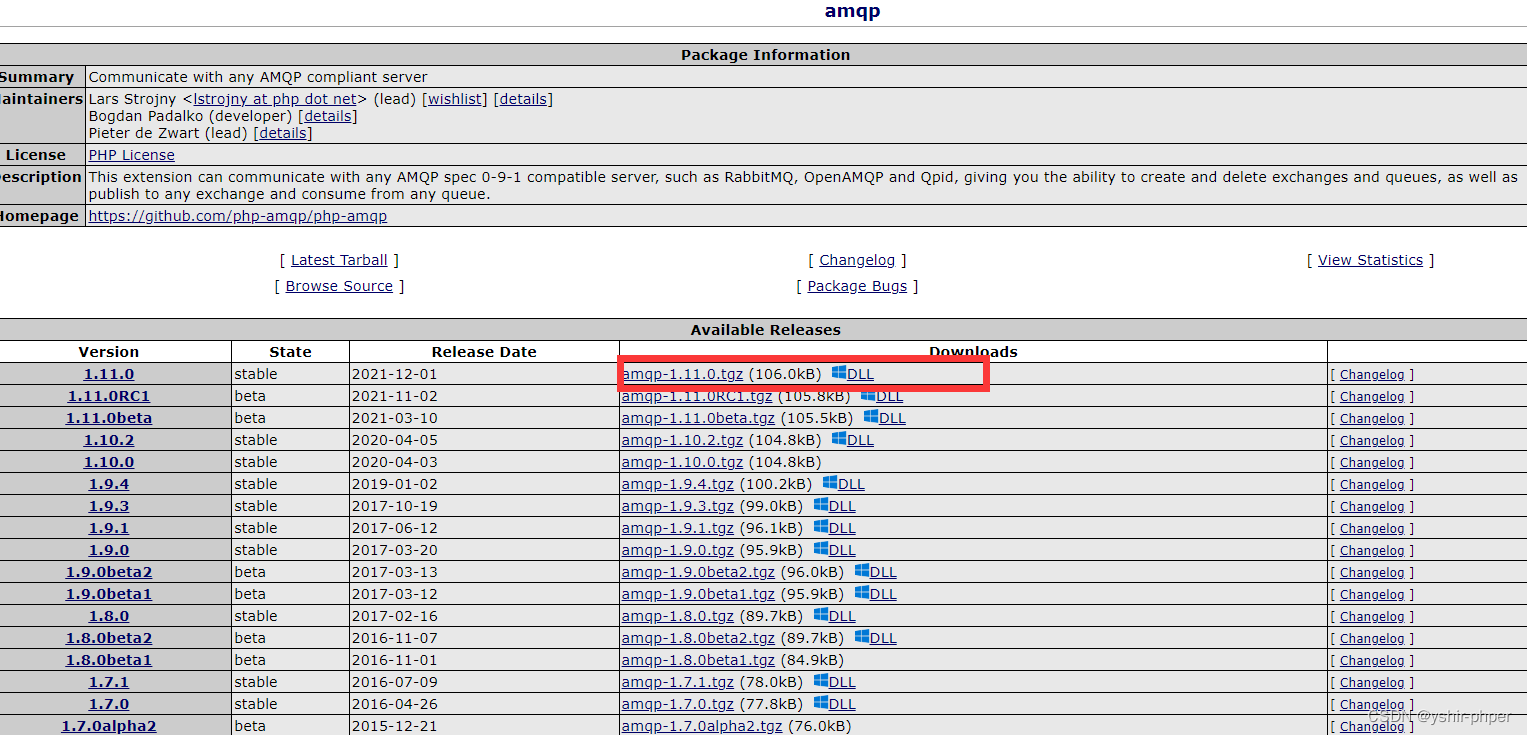Open the main Changelog link

click(856, 259)
